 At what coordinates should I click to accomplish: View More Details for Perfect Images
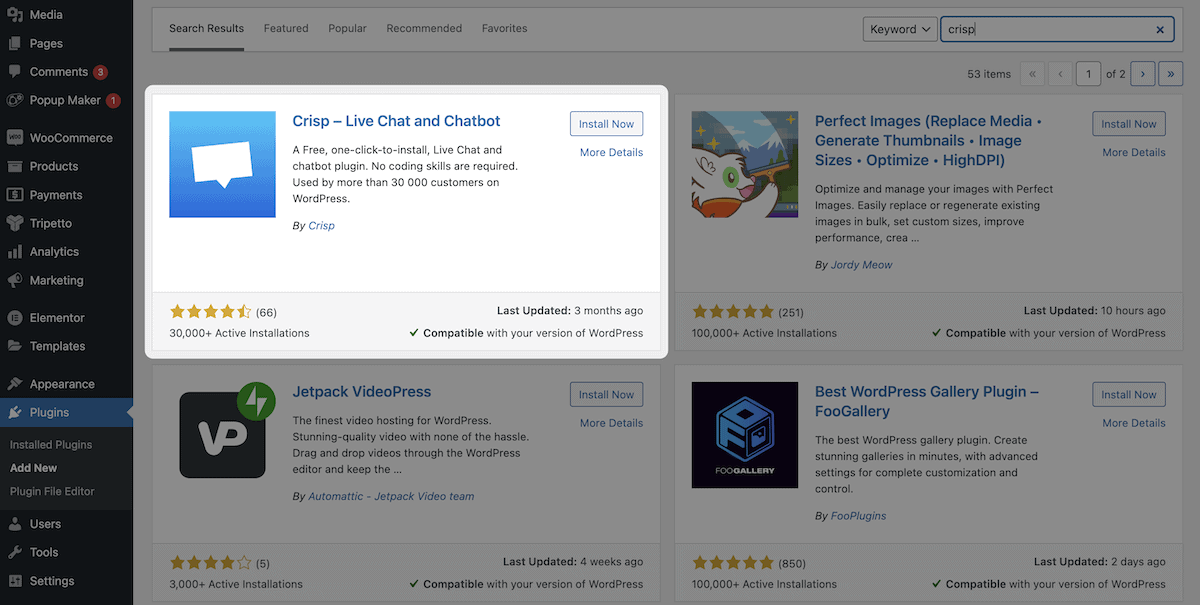pyautogui.click(x=1134, y=152)
